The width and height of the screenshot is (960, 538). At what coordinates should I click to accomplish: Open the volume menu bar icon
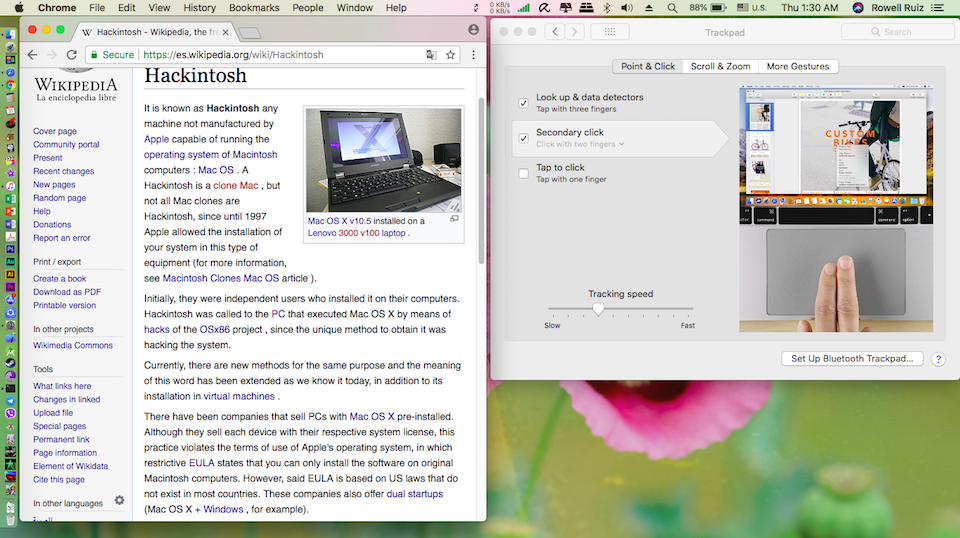pyautogui.click(x=627, y=8)
